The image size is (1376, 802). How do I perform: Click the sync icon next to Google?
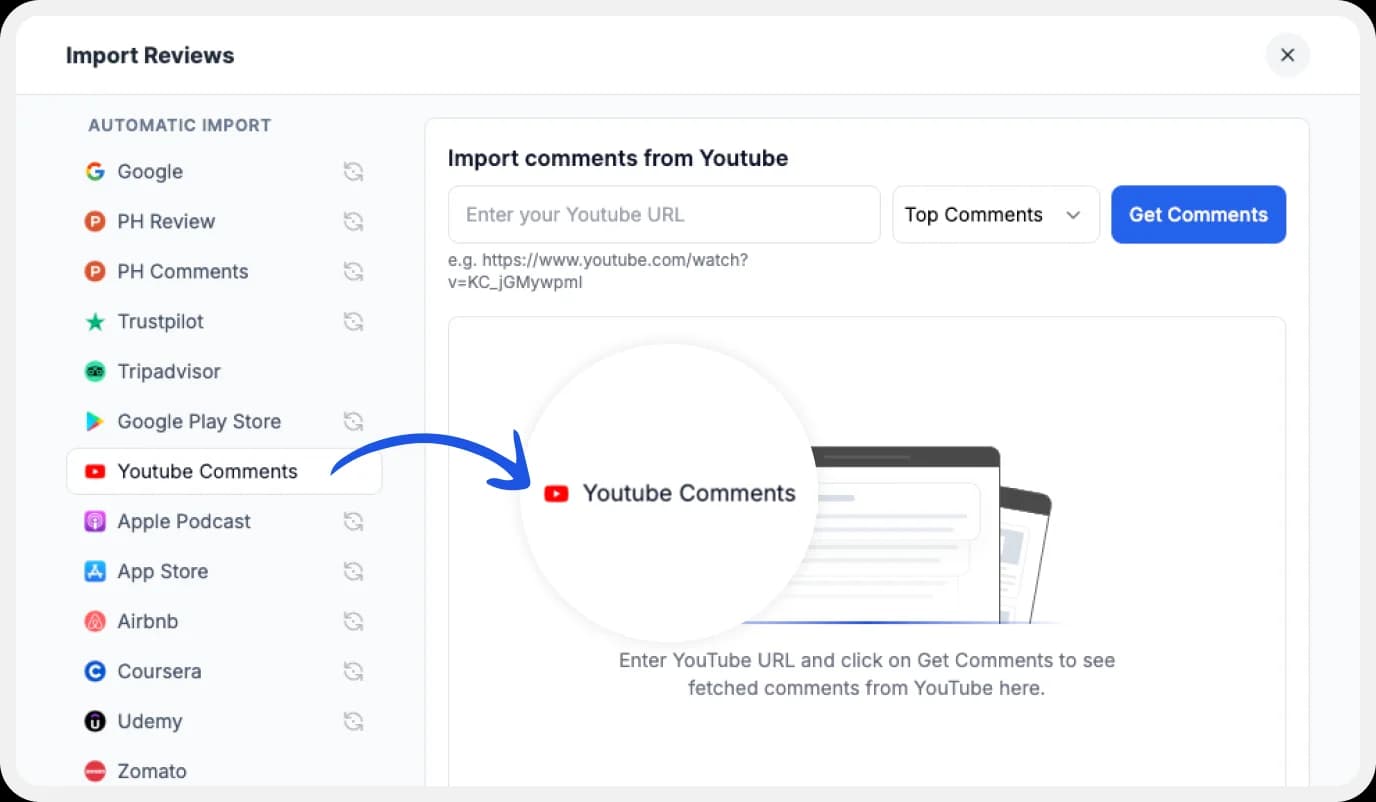[353, 171]
